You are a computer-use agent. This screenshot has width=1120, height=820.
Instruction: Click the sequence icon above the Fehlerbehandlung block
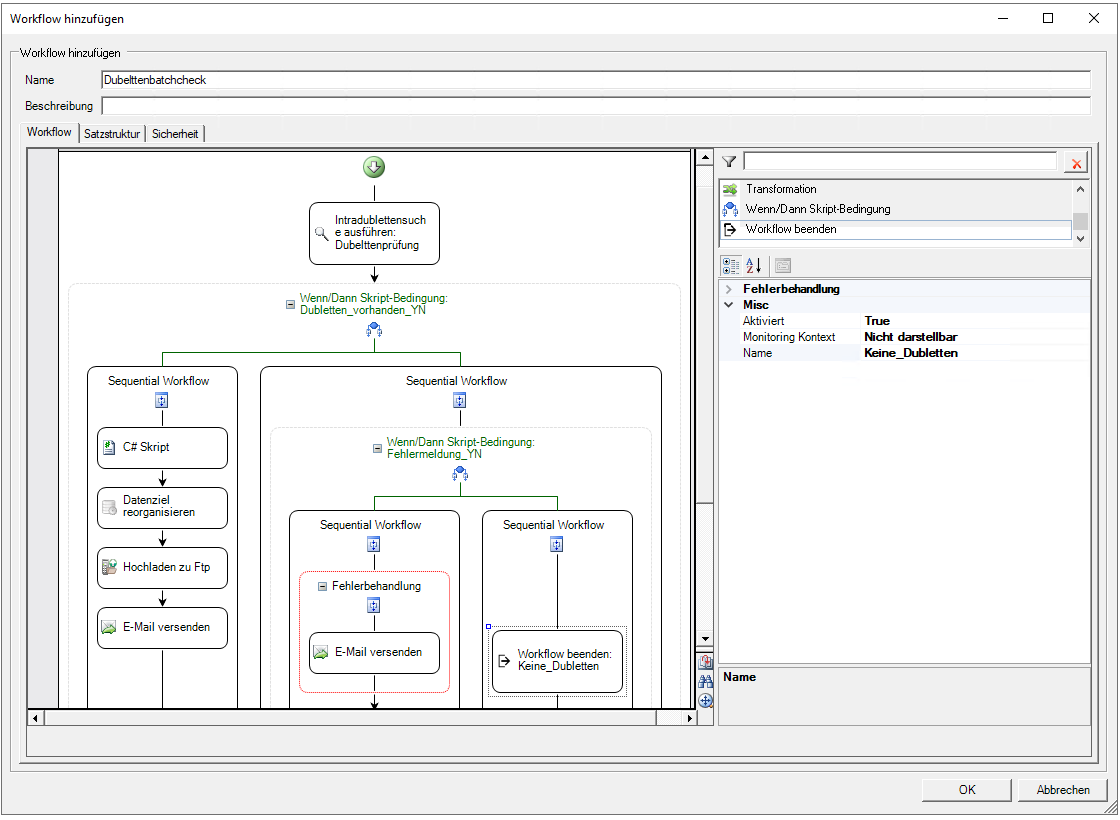[374, 544]
